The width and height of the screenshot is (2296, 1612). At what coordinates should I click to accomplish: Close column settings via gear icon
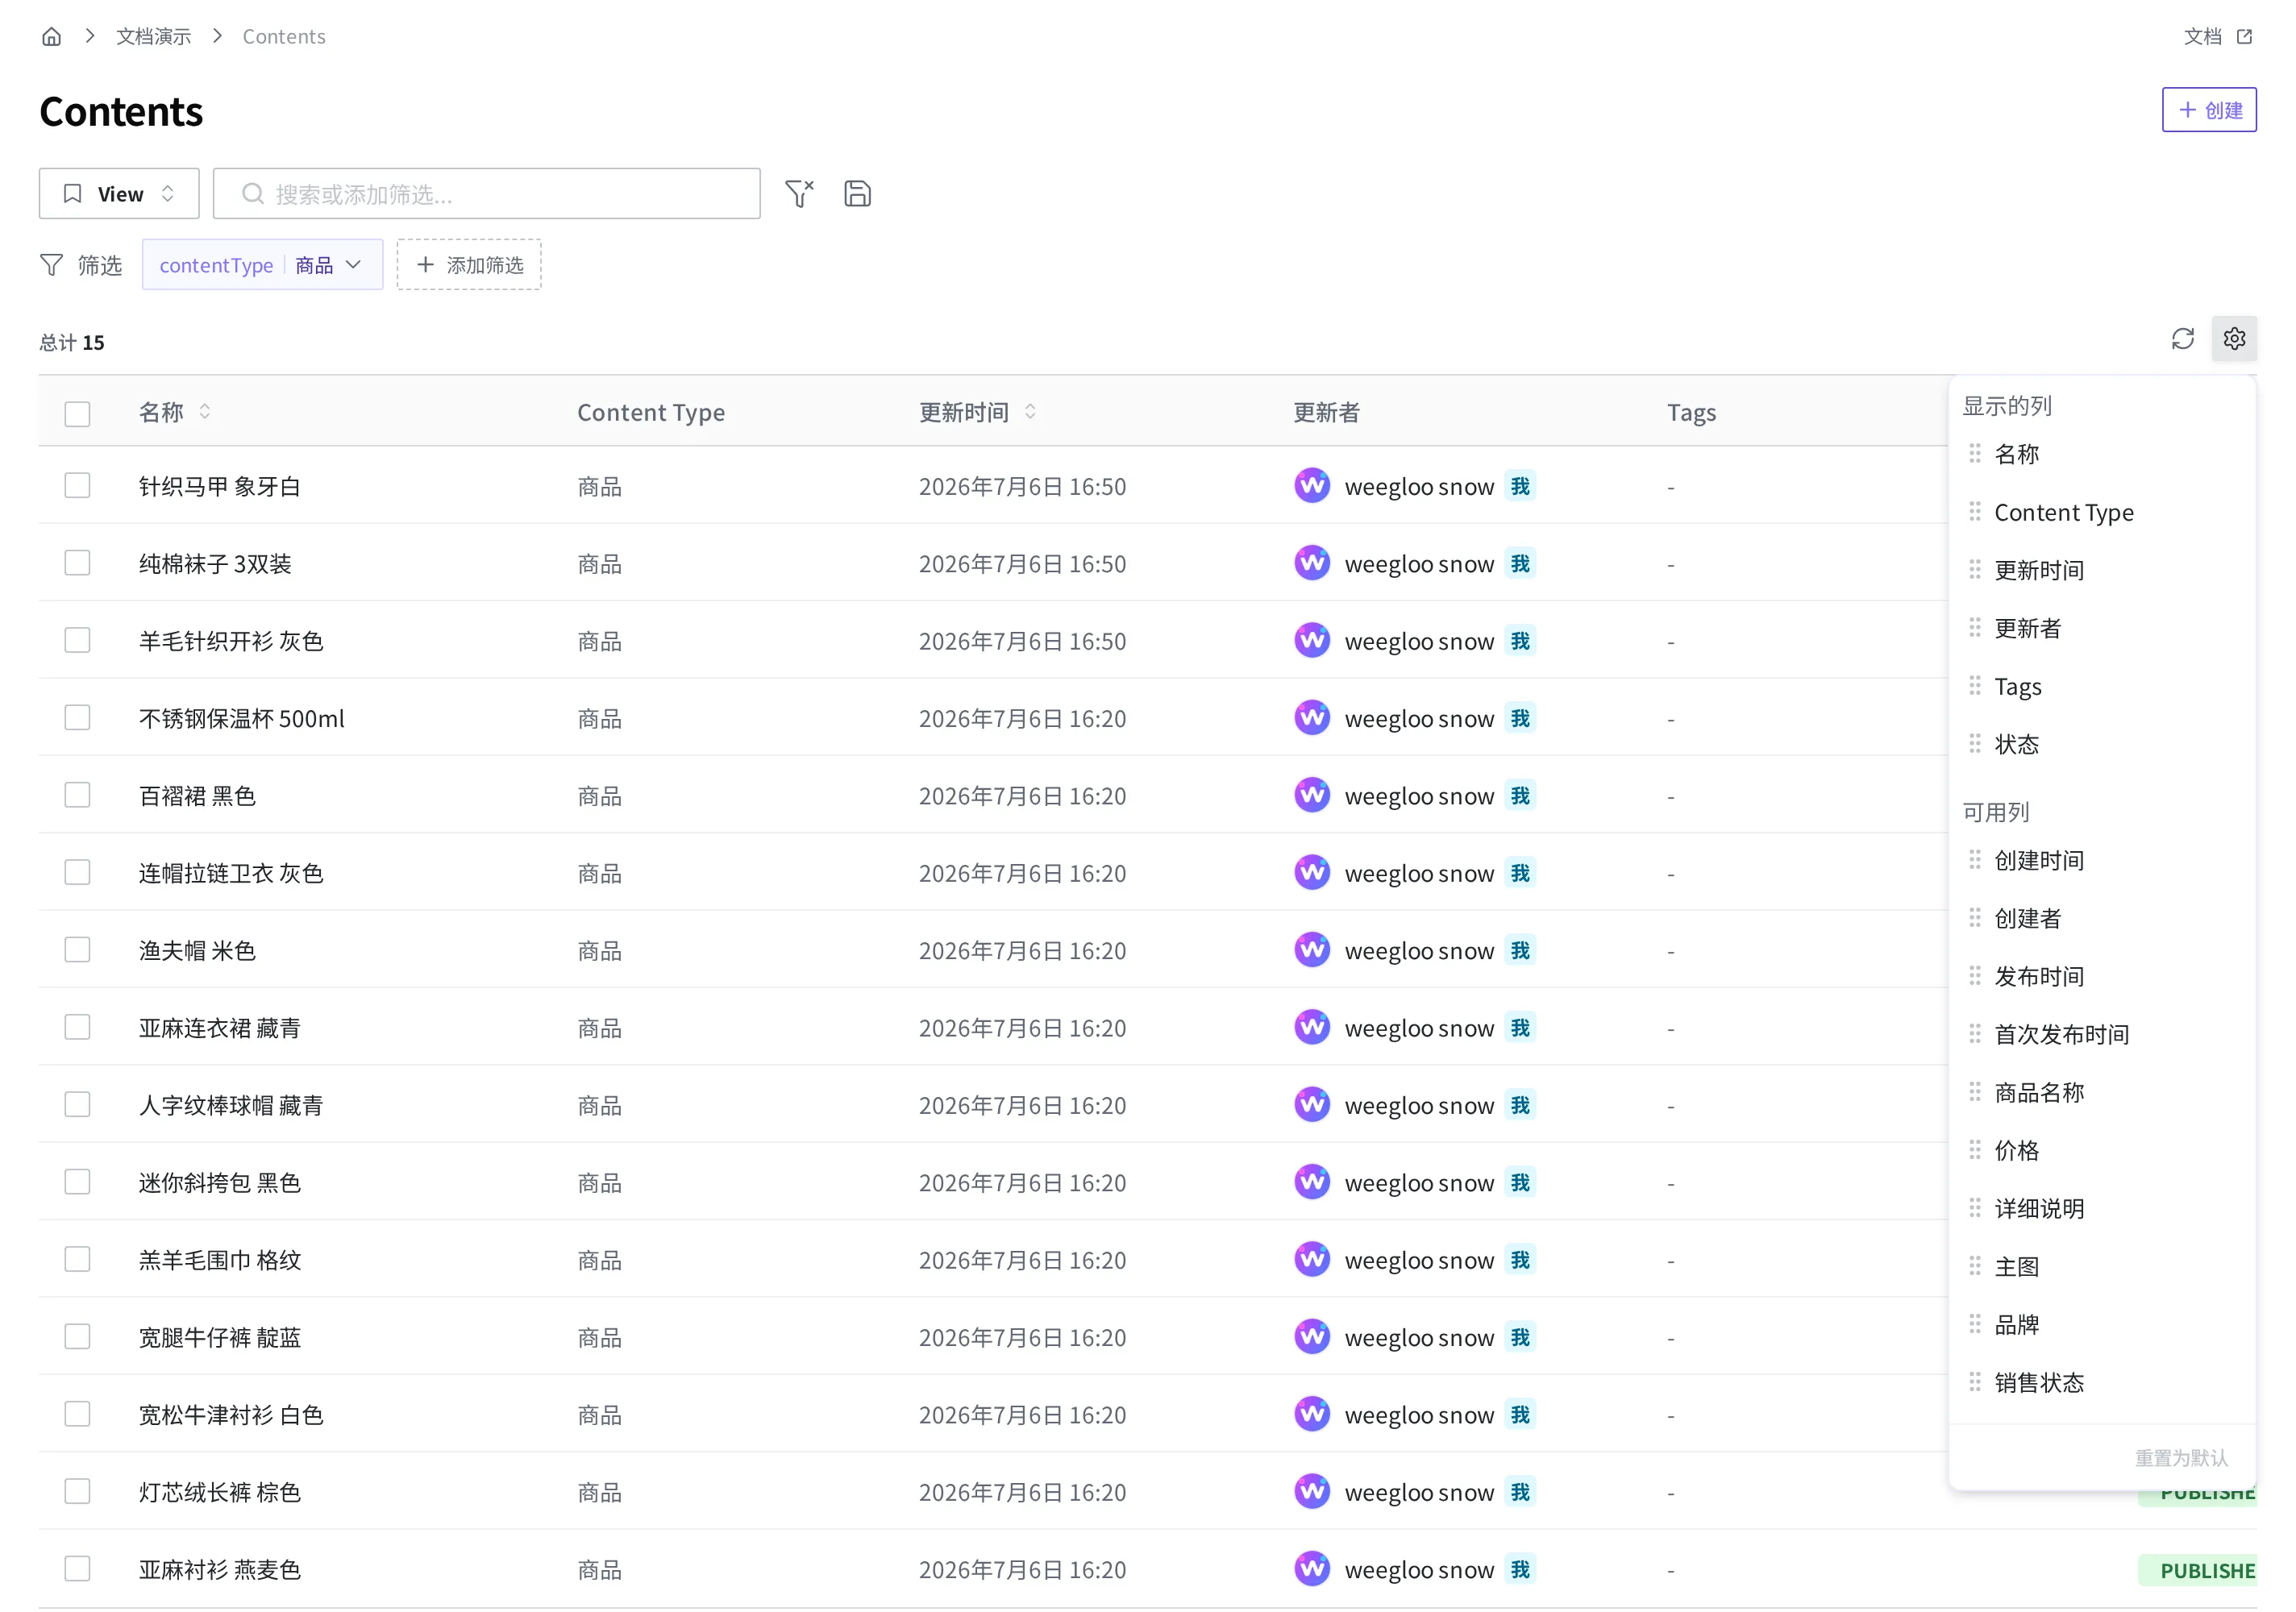(2235, 339)
